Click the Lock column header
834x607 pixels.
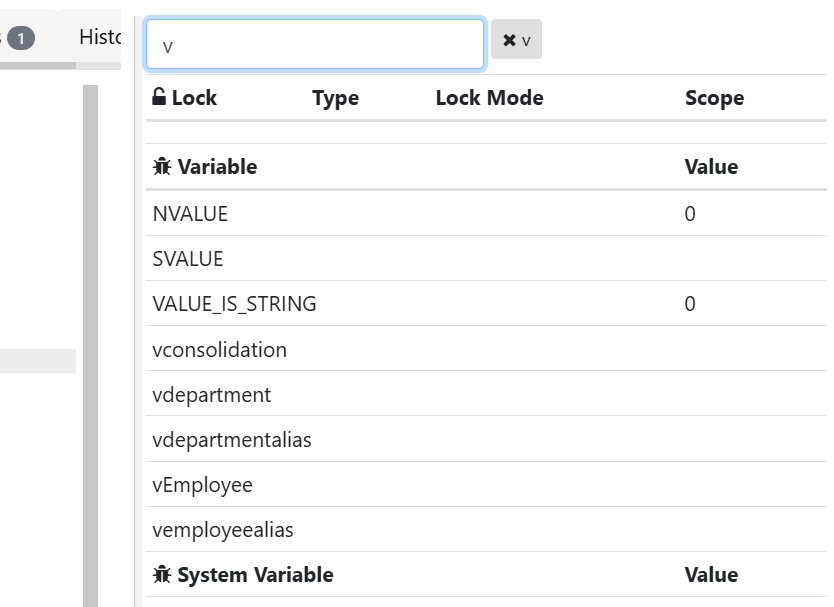click(194, 98)
